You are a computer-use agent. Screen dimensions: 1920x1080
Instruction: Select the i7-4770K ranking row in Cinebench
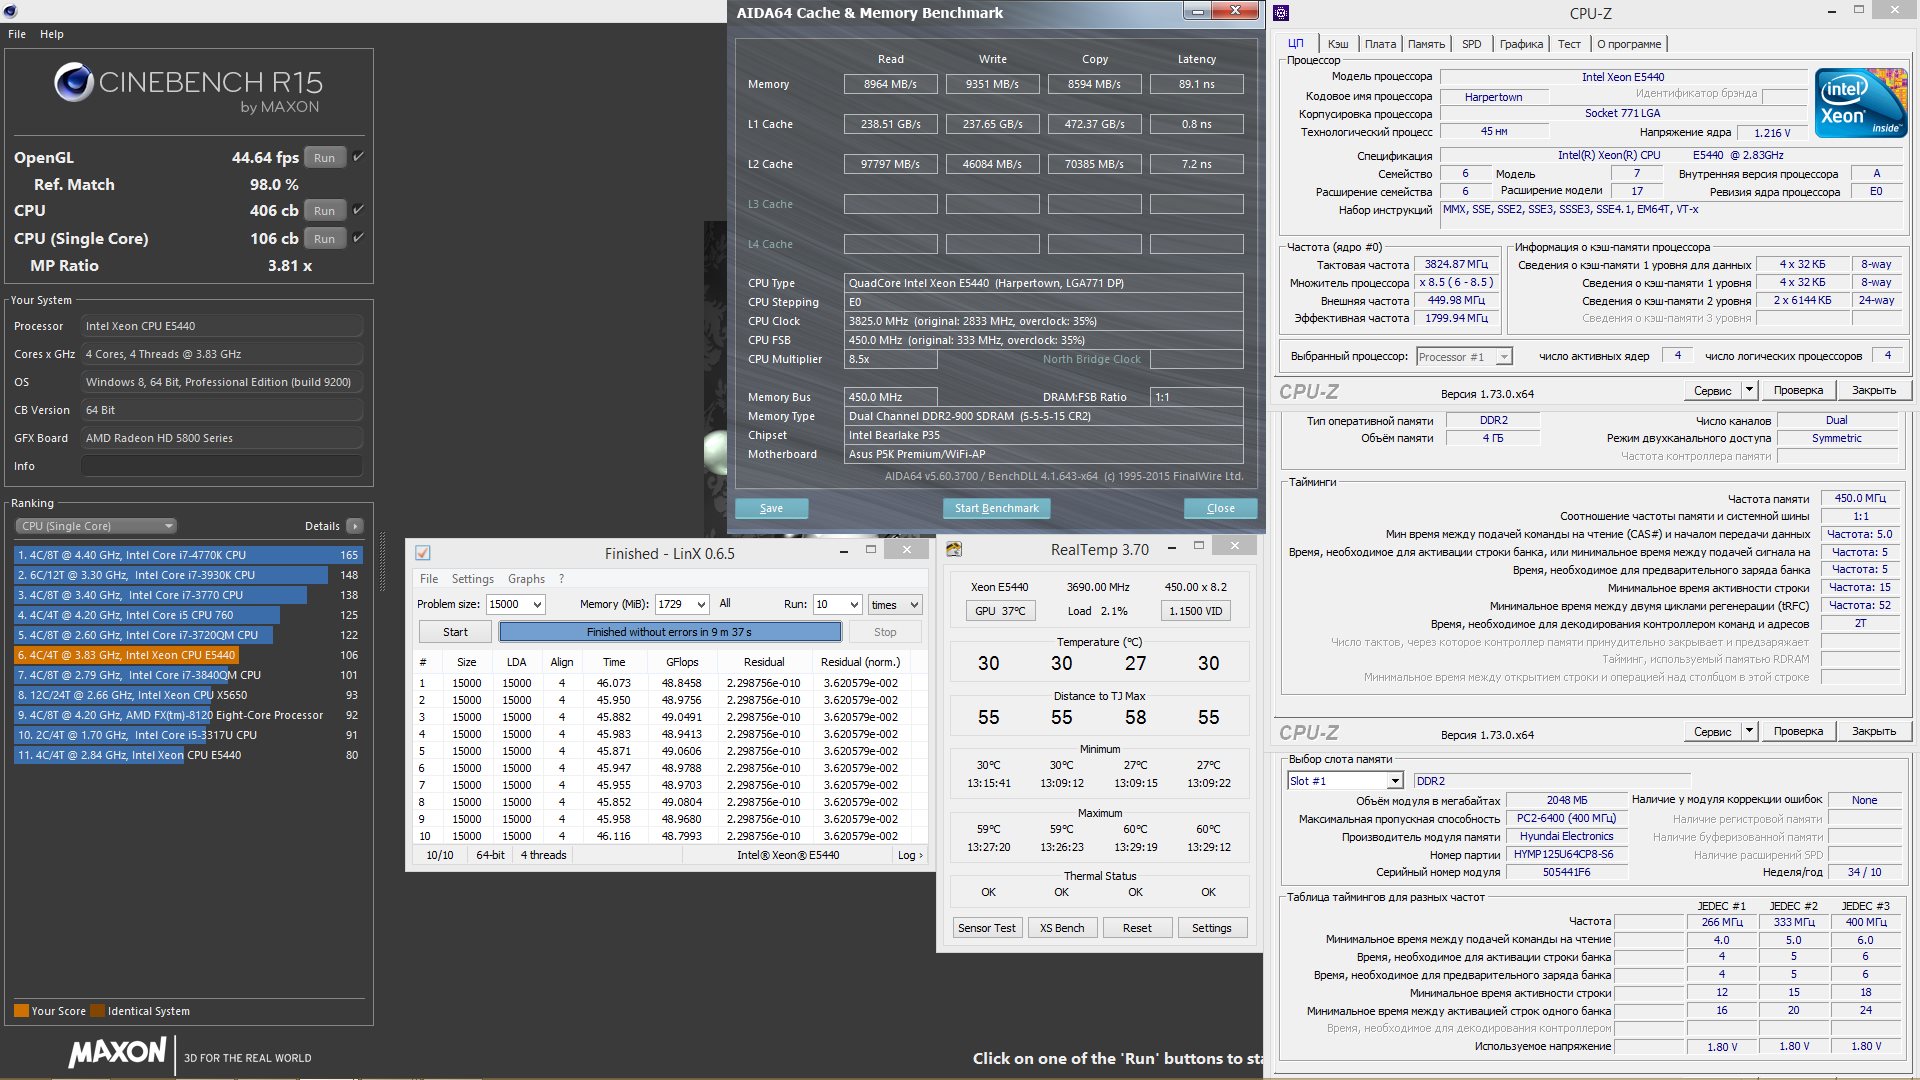(188, 555)
